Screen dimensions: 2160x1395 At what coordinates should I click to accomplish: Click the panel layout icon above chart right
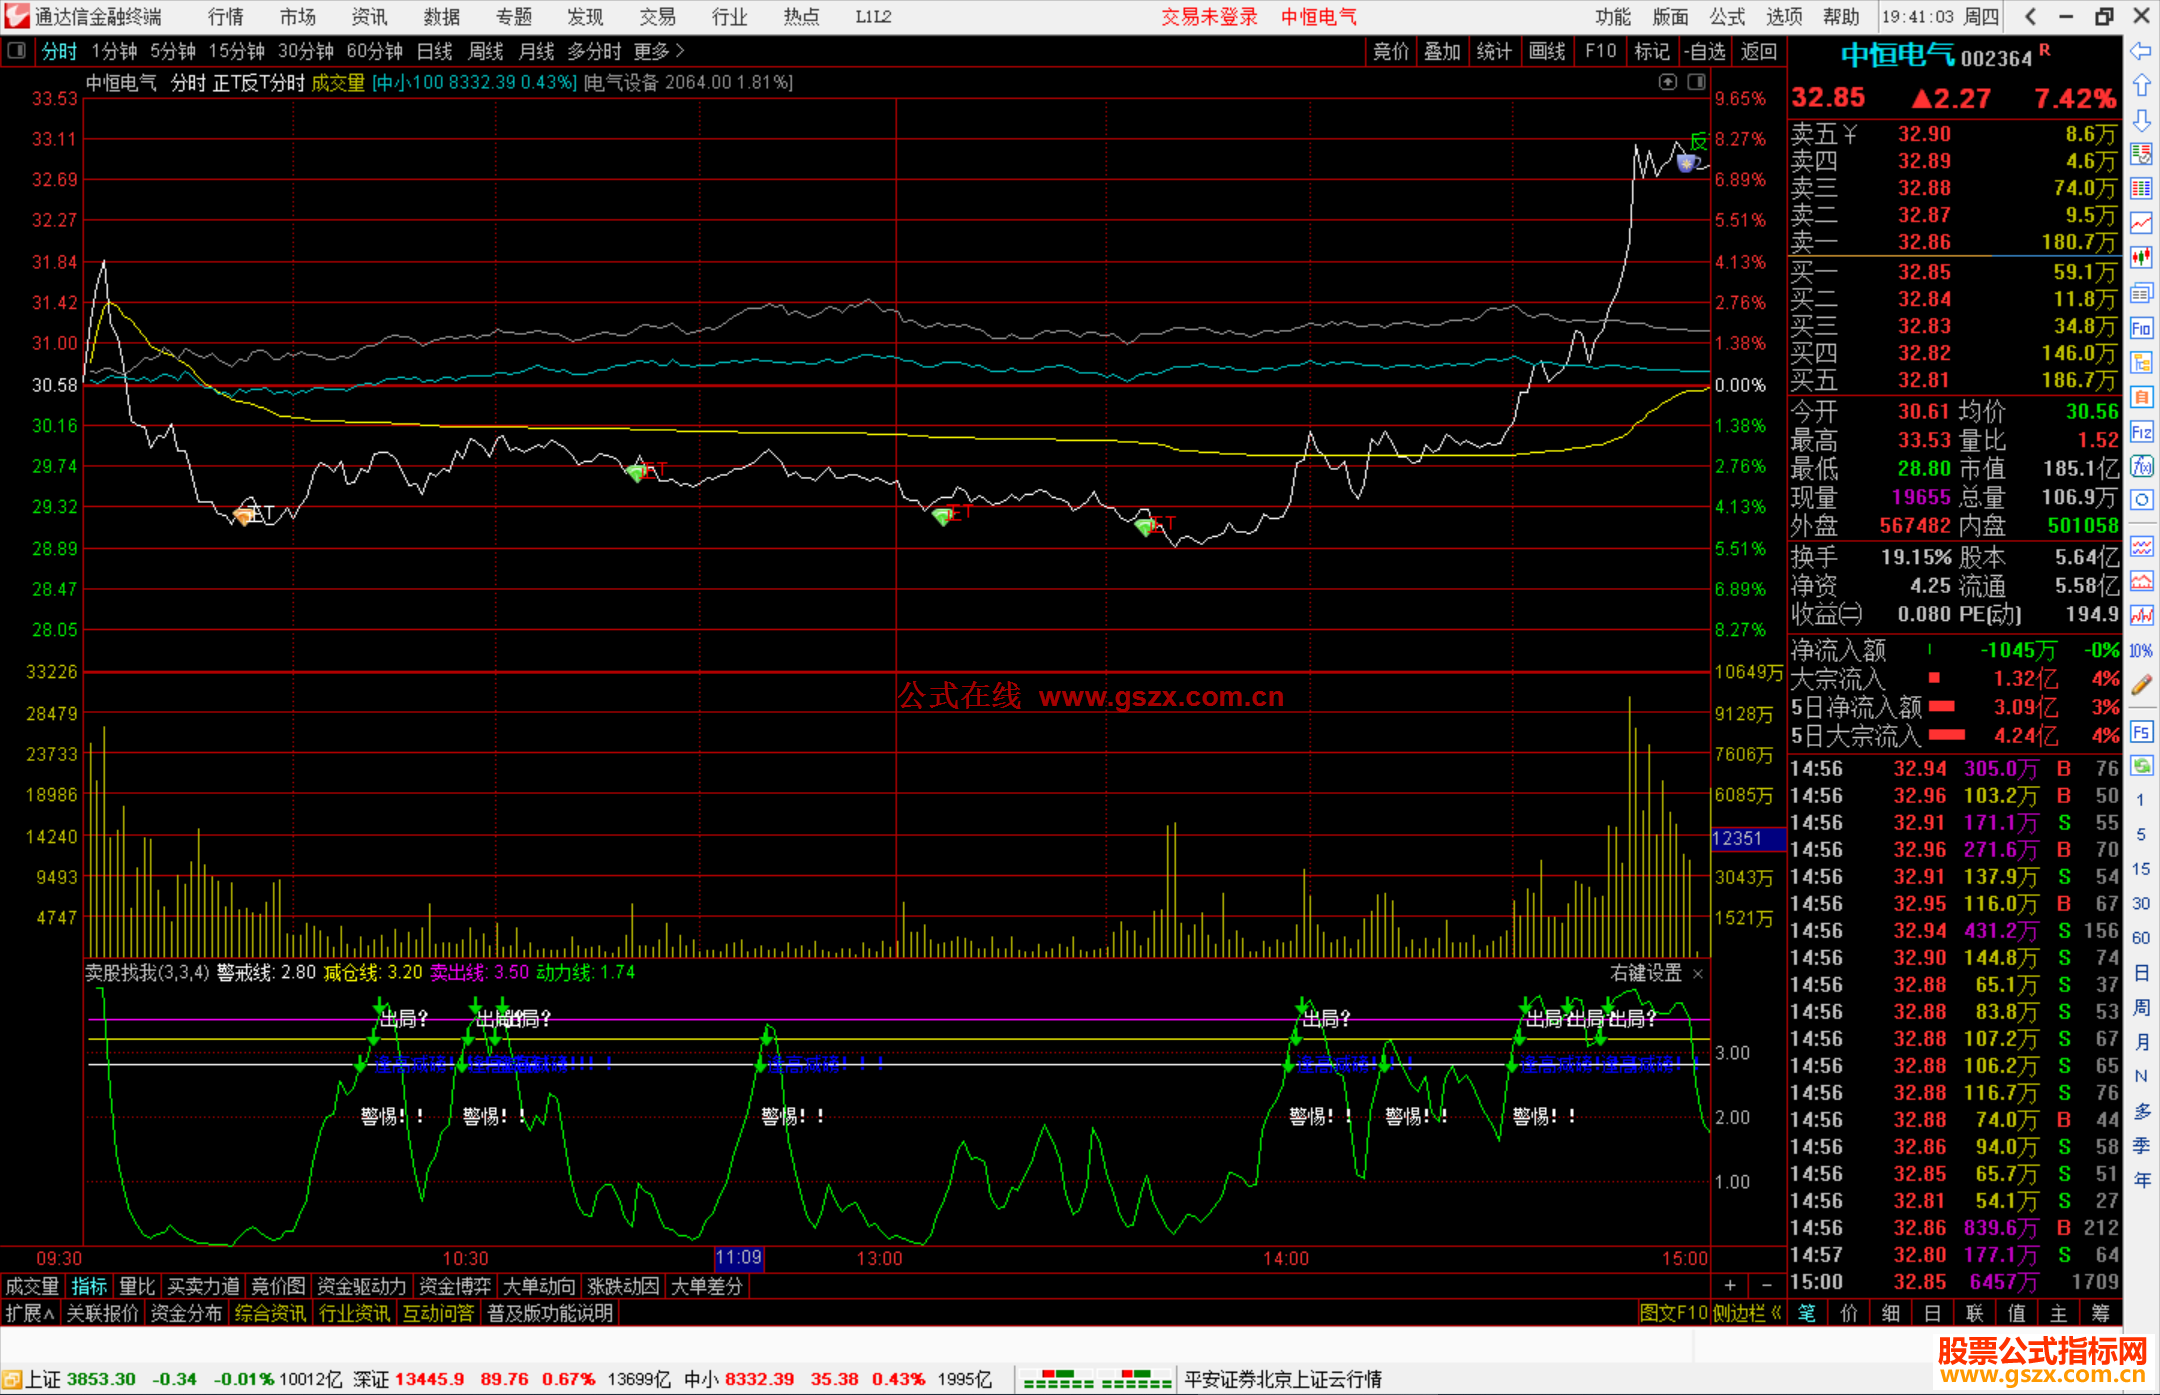pyautogui.click(x=1696, y=82)
